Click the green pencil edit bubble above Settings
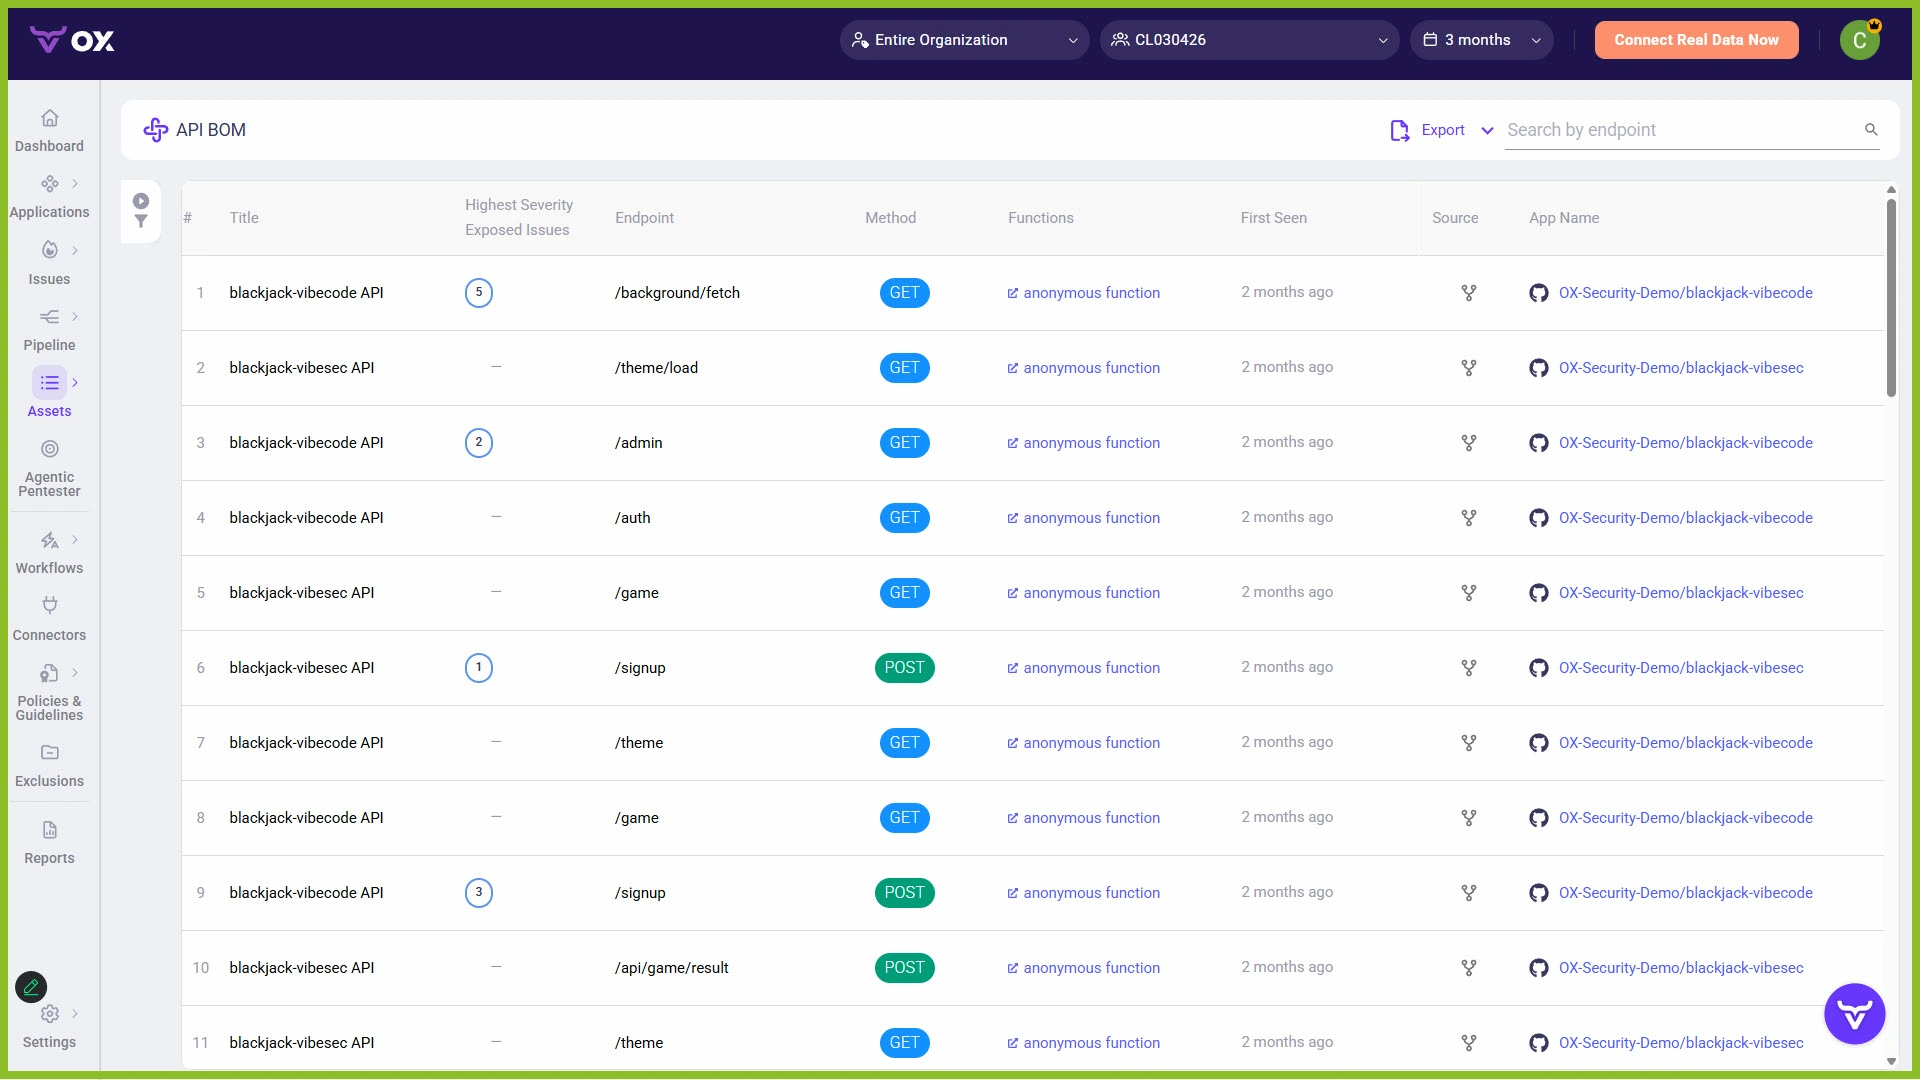This screenshot has width=1920, height=1080. point(30,987)
